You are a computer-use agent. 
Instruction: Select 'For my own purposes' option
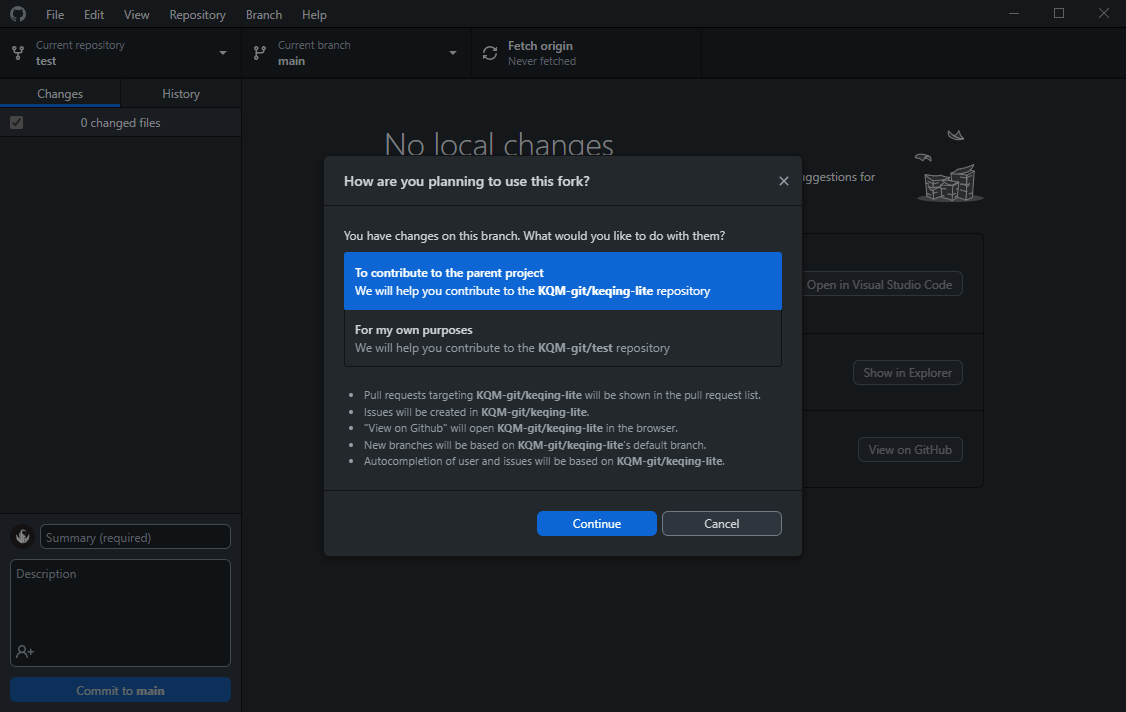pos(562,338)
